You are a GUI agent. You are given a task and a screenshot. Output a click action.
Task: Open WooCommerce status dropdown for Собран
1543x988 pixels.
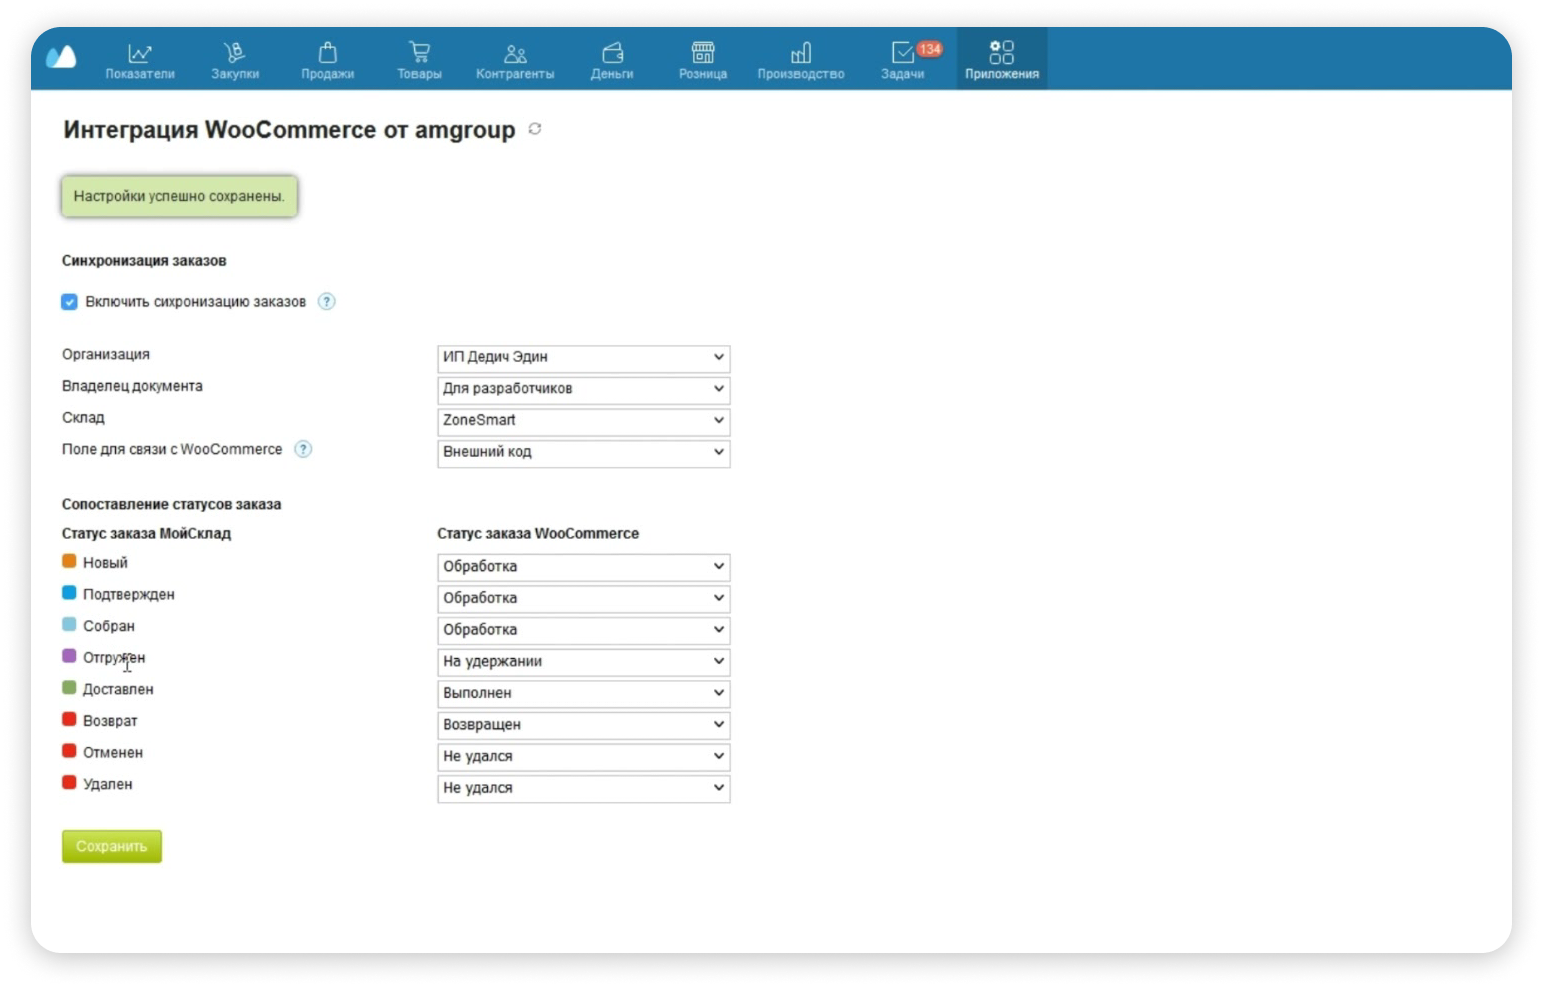point(584,630)
